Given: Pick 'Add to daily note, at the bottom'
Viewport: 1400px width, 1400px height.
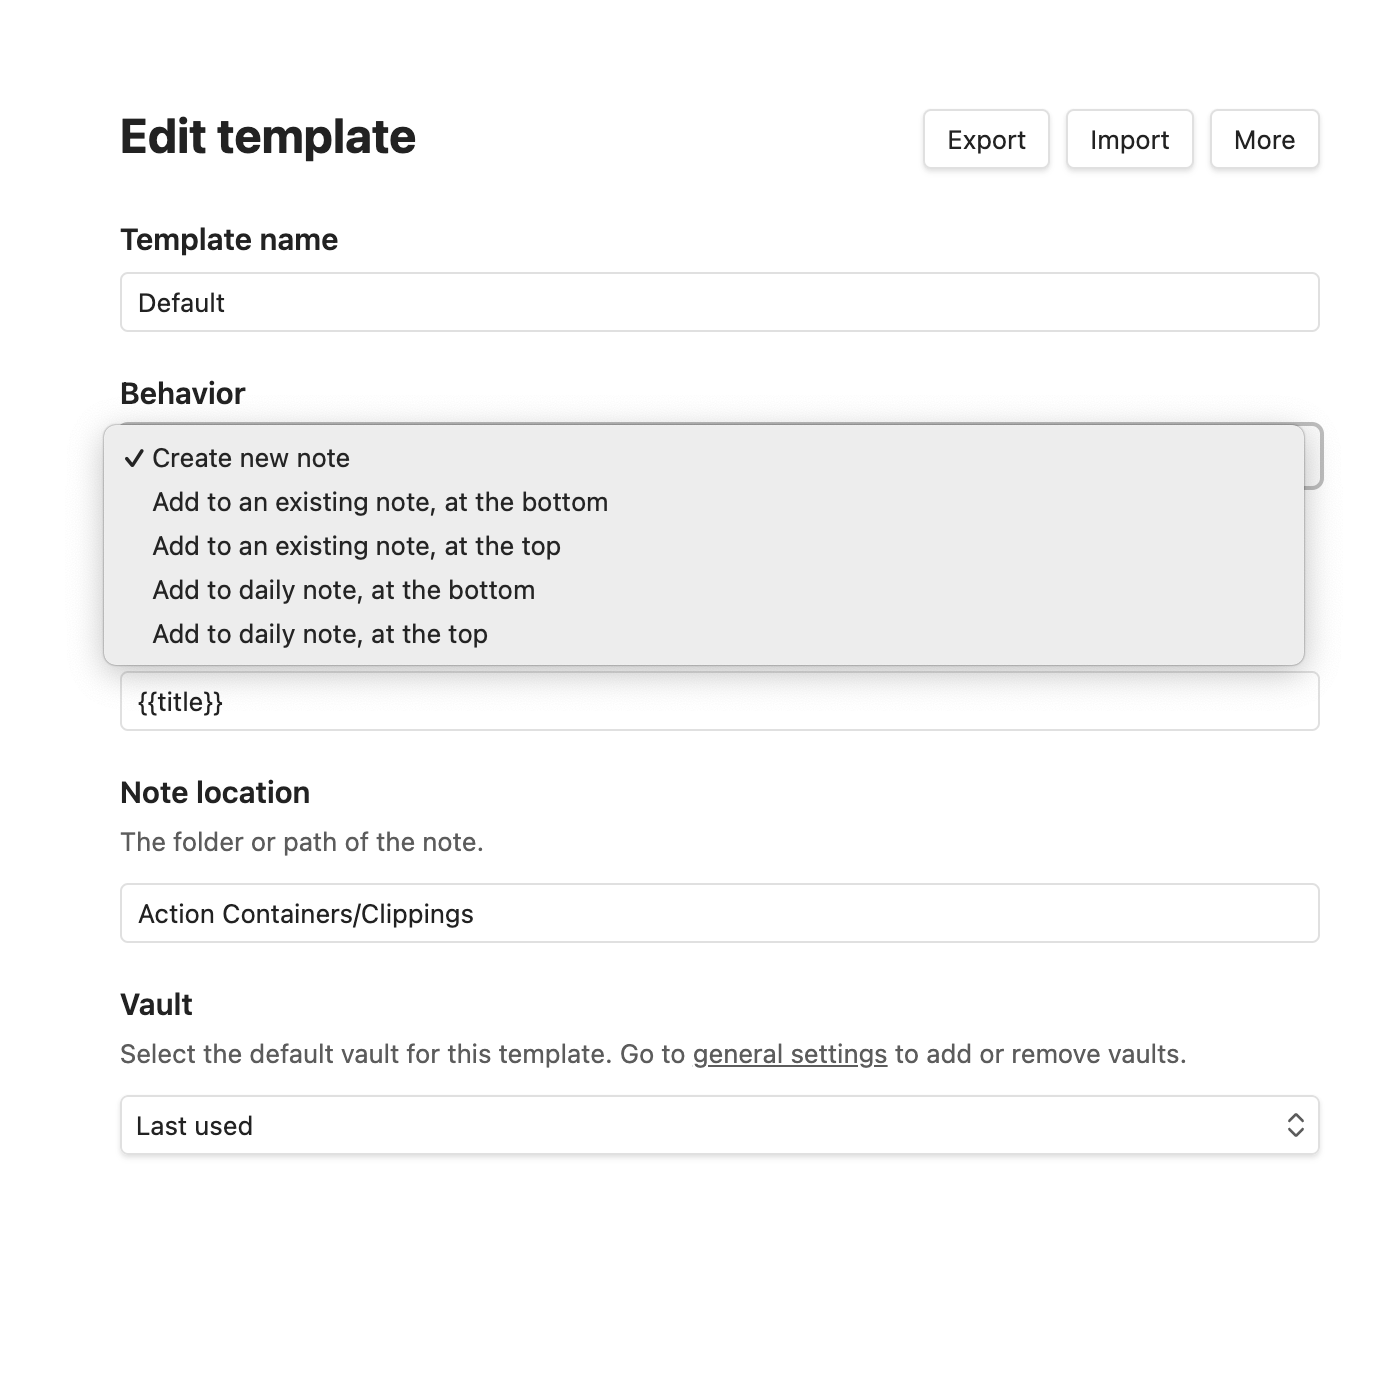Looking at the screenshot, I should pos(704,590).
